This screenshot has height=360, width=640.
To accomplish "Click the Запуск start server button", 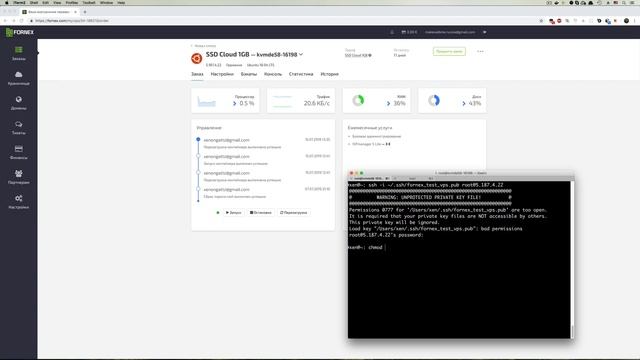I will pos(233,213).
